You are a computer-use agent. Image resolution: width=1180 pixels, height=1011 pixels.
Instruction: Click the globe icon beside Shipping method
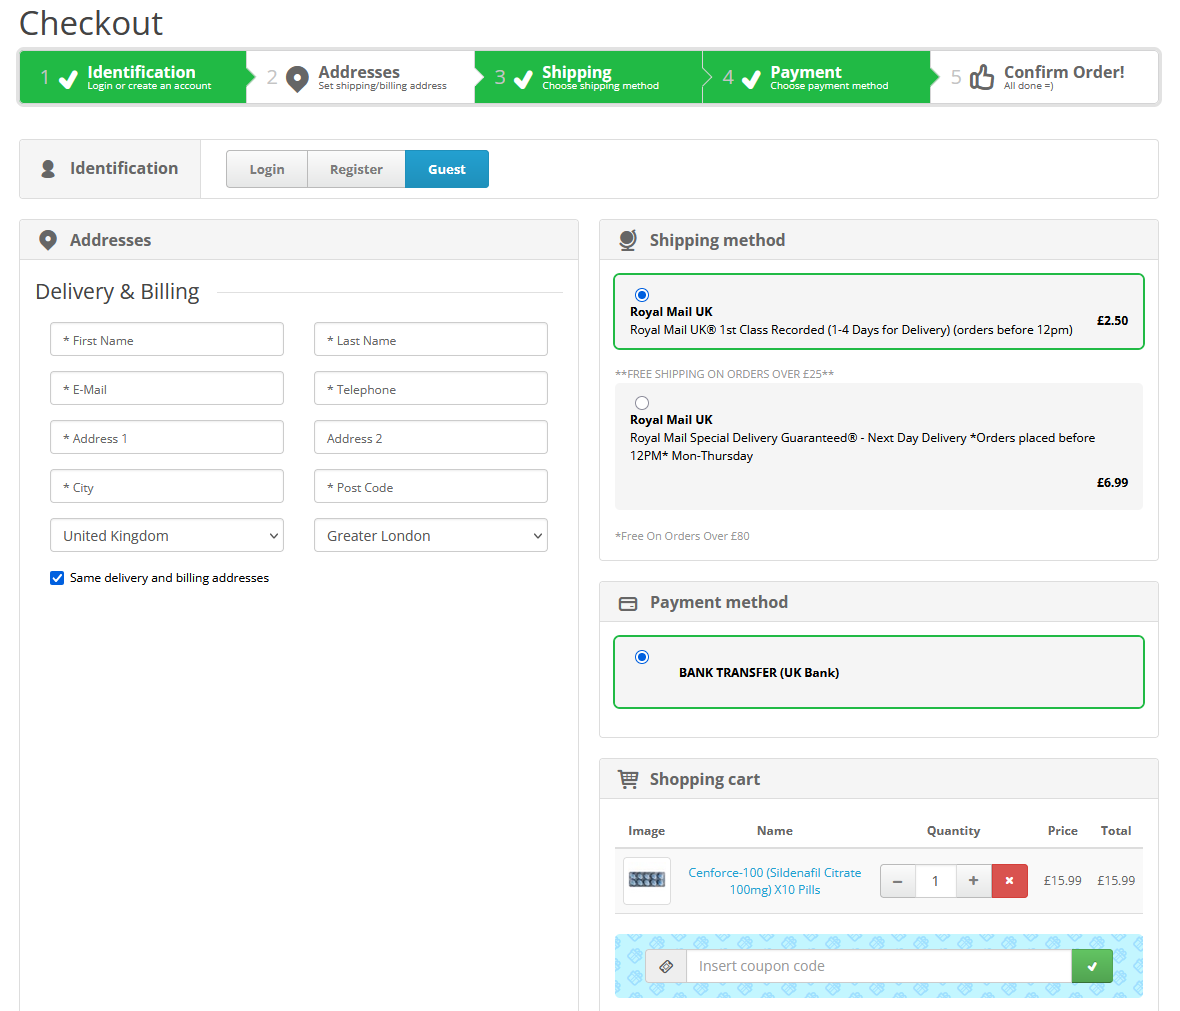pos(628,240)
